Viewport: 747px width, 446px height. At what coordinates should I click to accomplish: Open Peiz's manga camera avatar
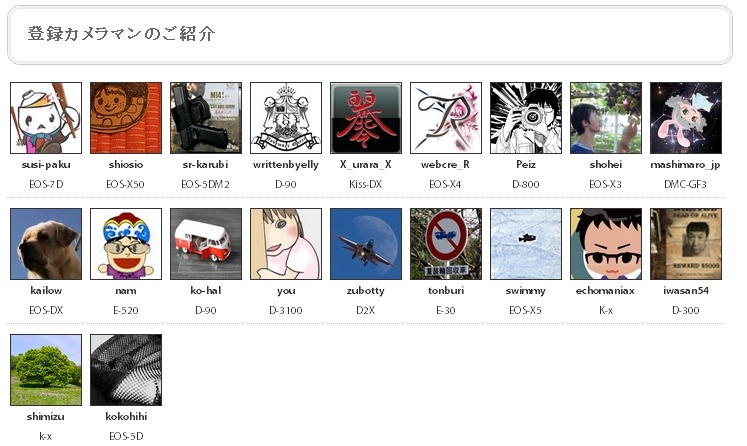(x=526, y=118)
